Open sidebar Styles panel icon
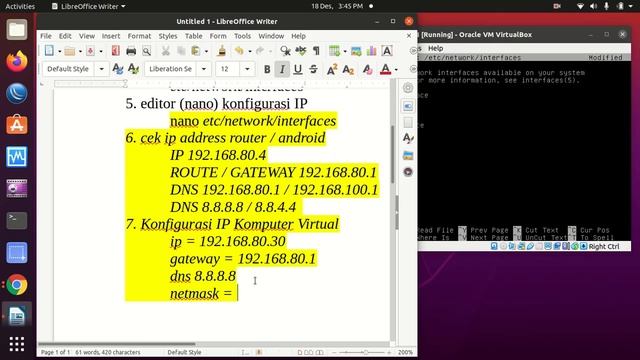640x360 pixels. pyautogui.click(x=408, y=139)
